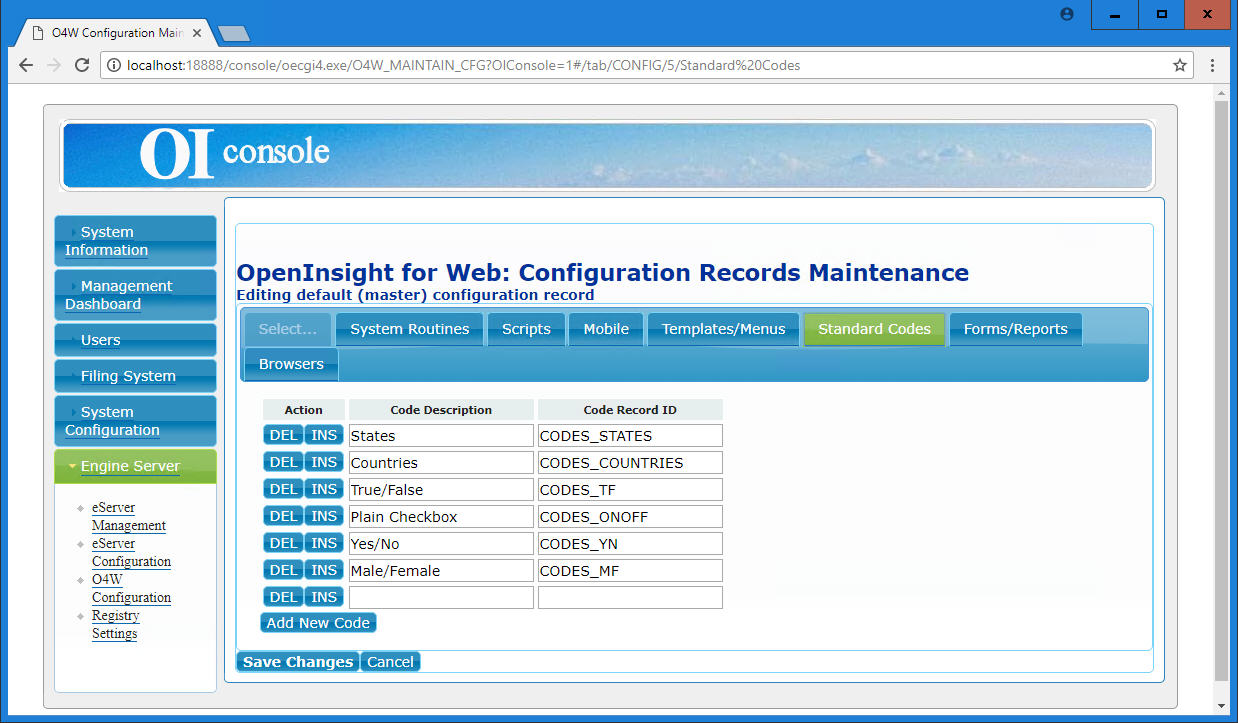Click the empty Code Record ID field

[630, 598]
